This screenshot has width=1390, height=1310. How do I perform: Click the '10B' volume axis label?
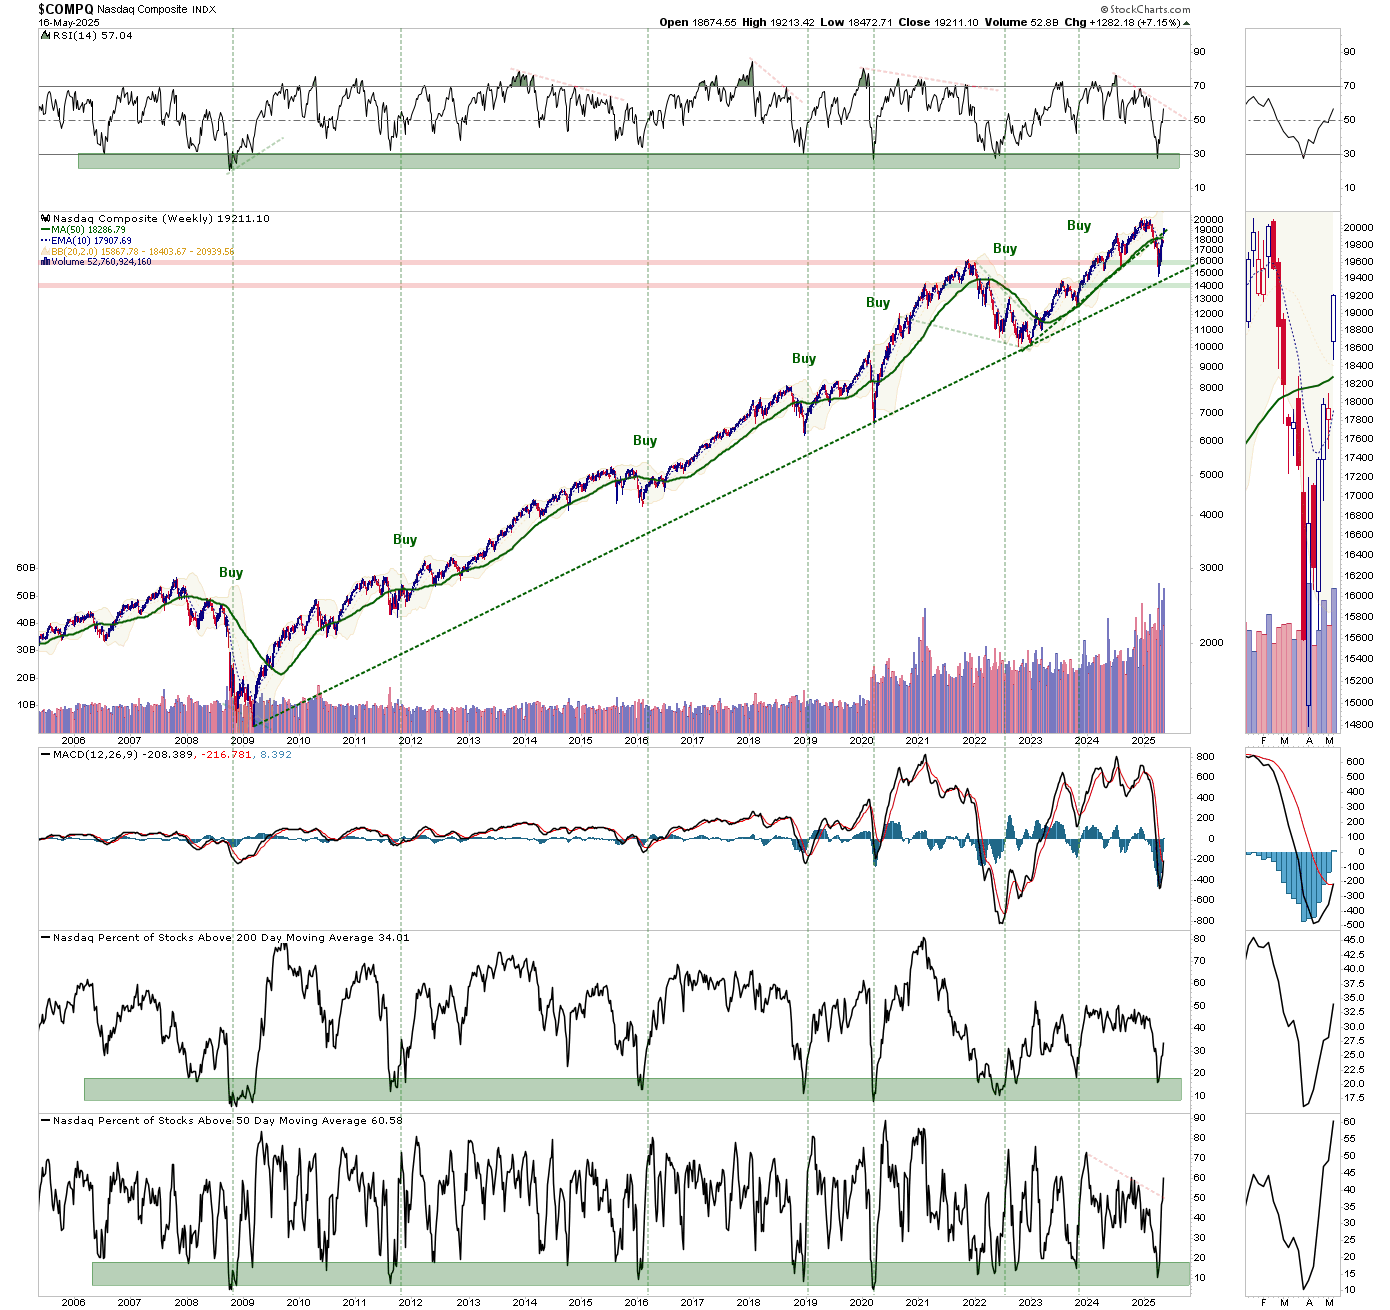pyautogui.click(x=27, y=705)
